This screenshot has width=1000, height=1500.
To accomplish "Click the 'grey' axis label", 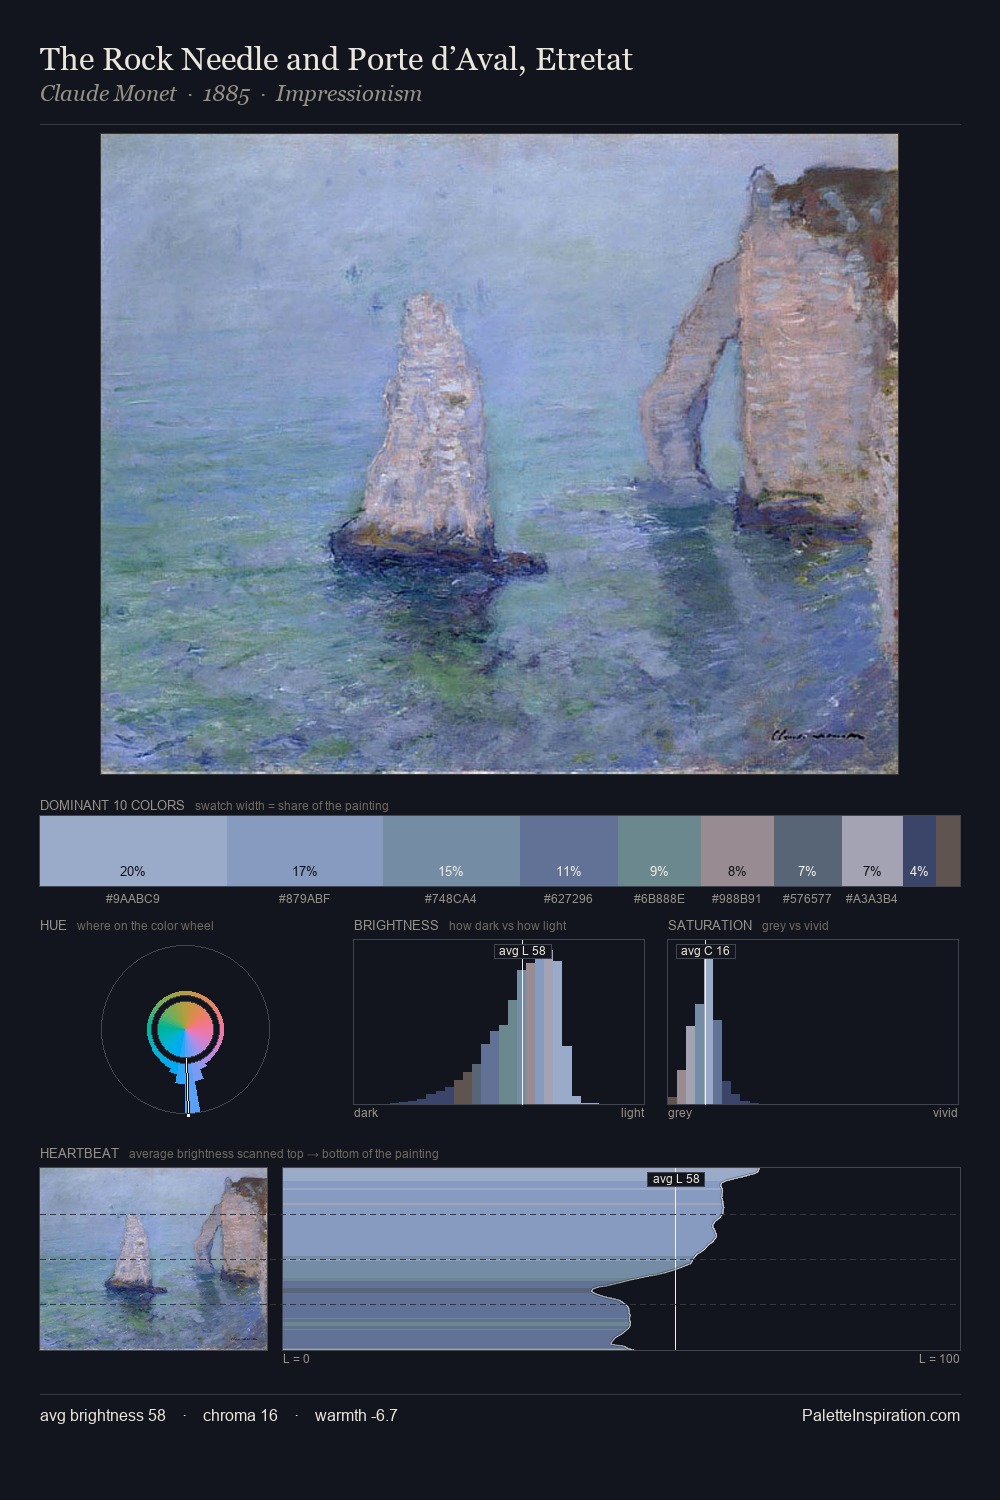I will pos(680,1113).
